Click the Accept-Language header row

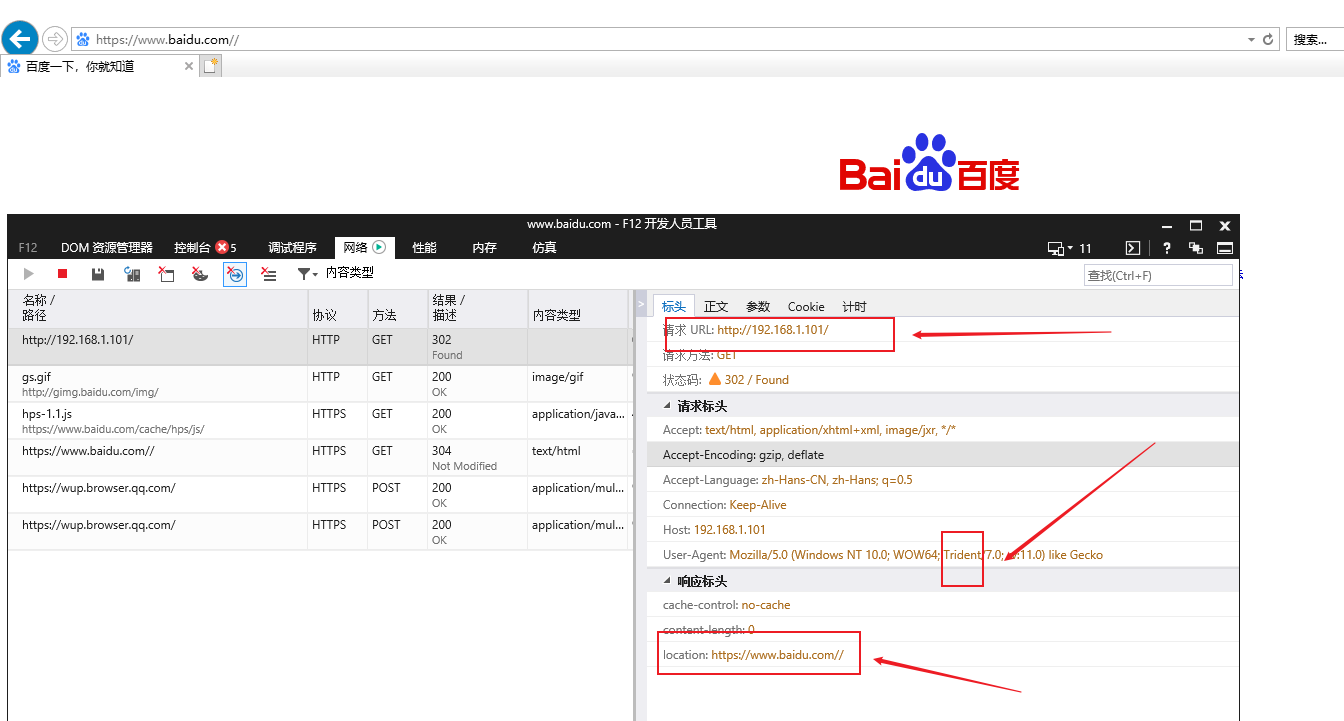[943, 480]
